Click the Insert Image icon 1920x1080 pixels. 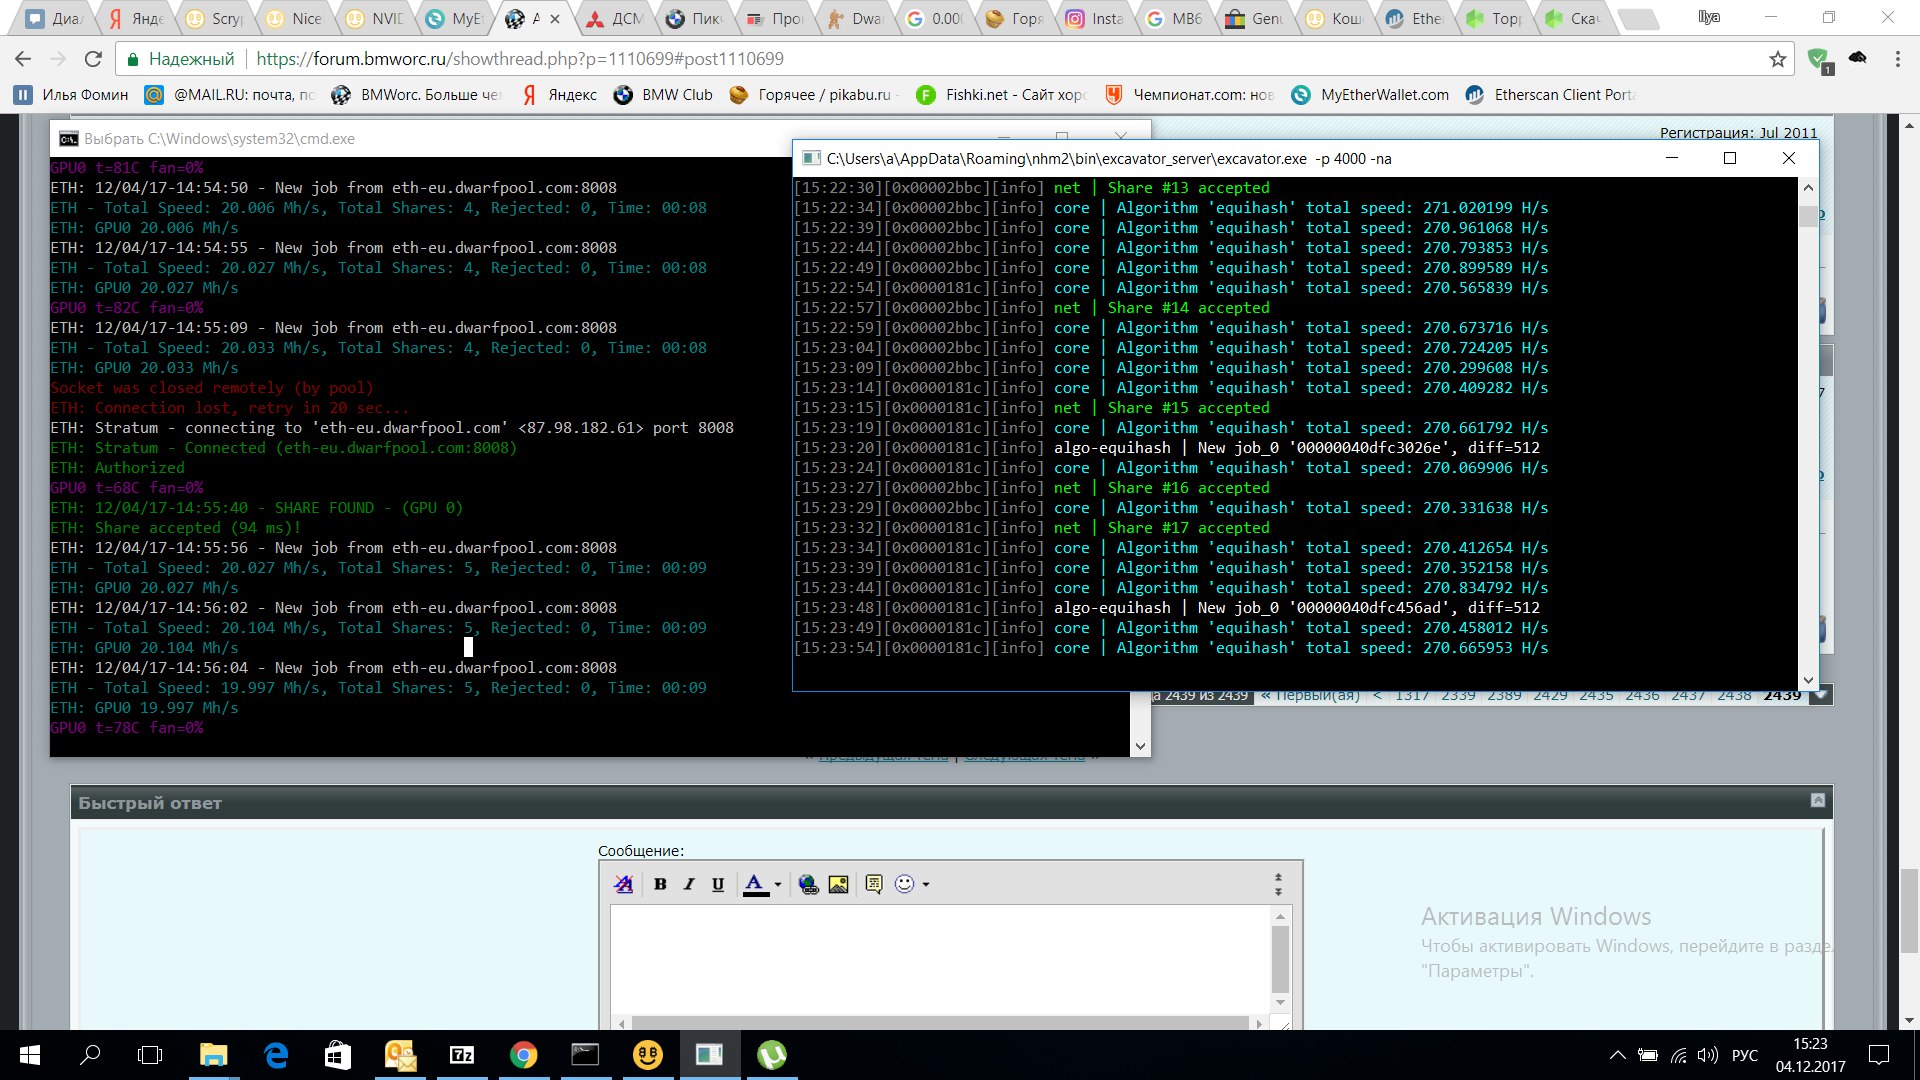838,884
